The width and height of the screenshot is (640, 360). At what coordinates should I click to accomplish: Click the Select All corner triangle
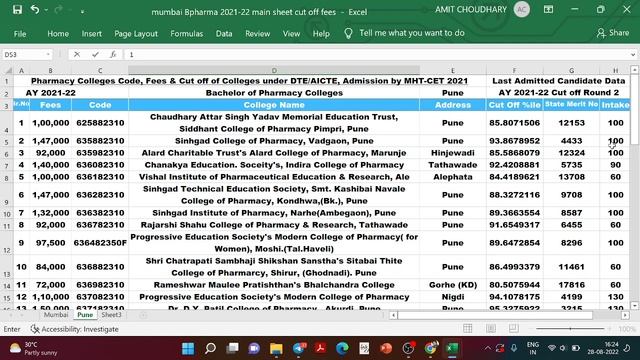coord(7,70)
